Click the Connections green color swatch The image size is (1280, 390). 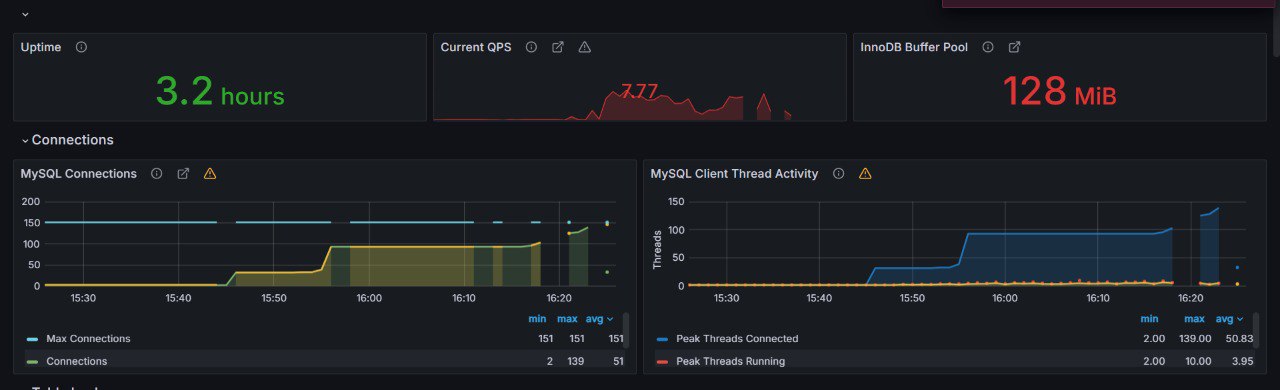point(33,362)
